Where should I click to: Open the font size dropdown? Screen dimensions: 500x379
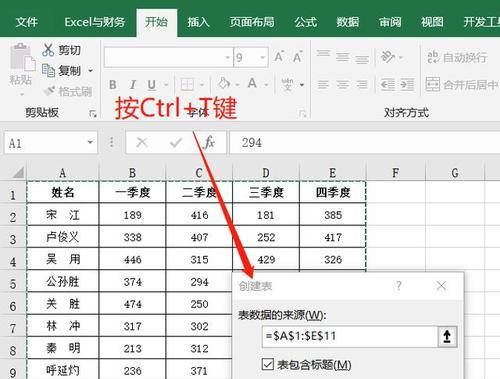click(x=263, y=57)
